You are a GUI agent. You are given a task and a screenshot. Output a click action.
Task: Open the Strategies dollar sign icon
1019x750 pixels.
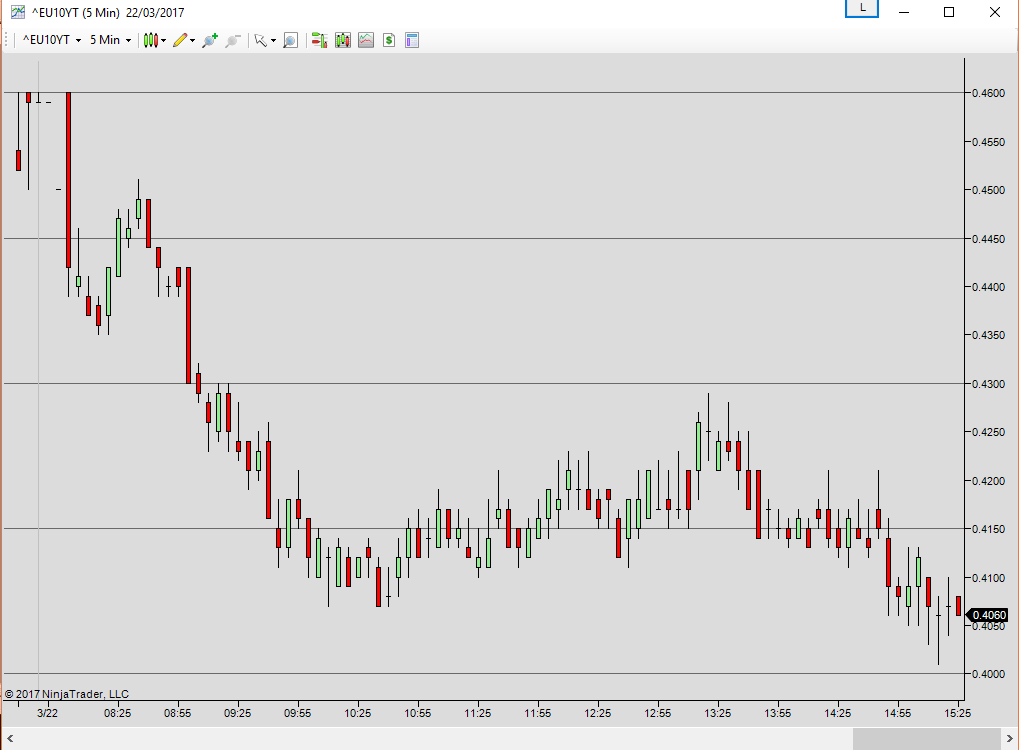click(389, 40)
